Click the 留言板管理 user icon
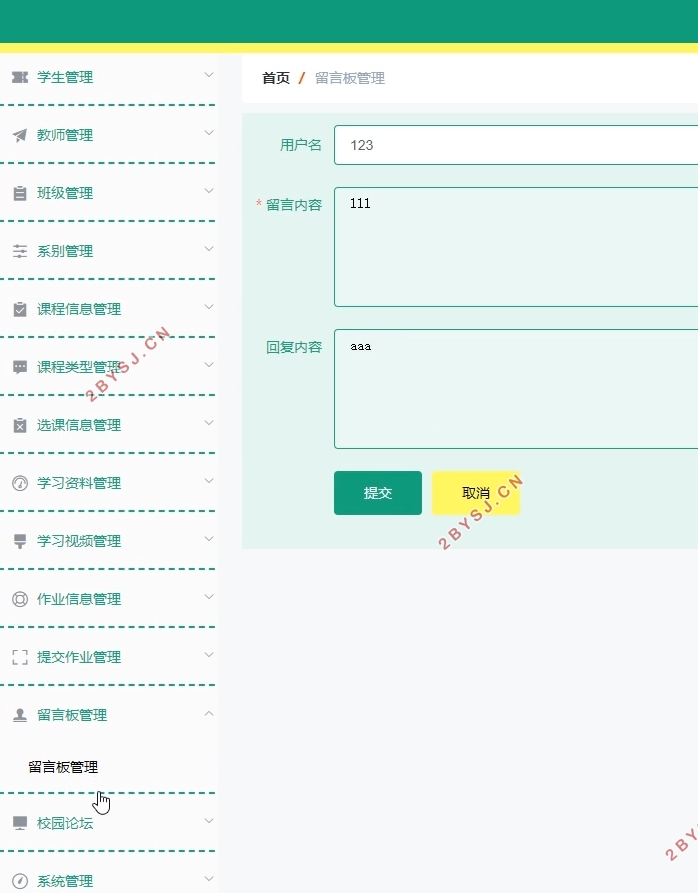698x893 pixels. point(20,715)
